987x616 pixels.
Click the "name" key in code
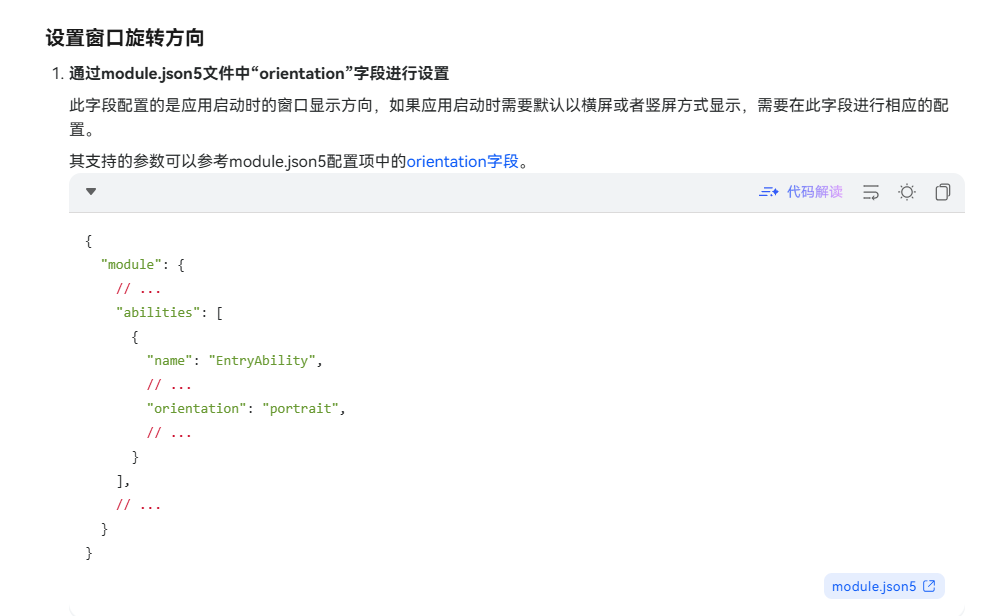click(x=169, y=360)
